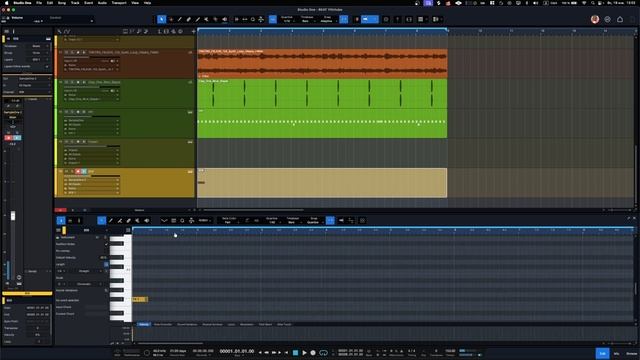Select the Eraser tool in arrange toolbar
The image size is (640, 360).
click(189, 19)
